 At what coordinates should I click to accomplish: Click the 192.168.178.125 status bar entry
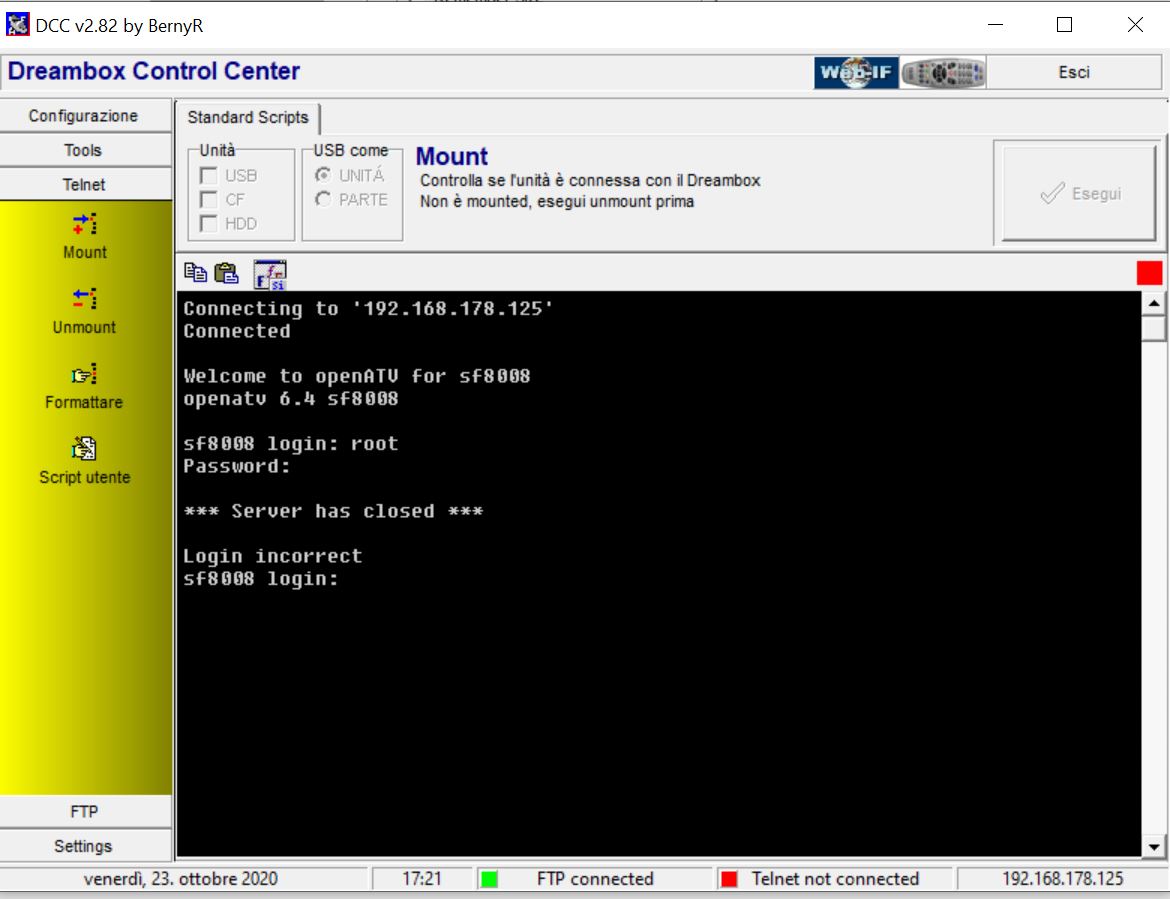click(x=1062, y=880)
